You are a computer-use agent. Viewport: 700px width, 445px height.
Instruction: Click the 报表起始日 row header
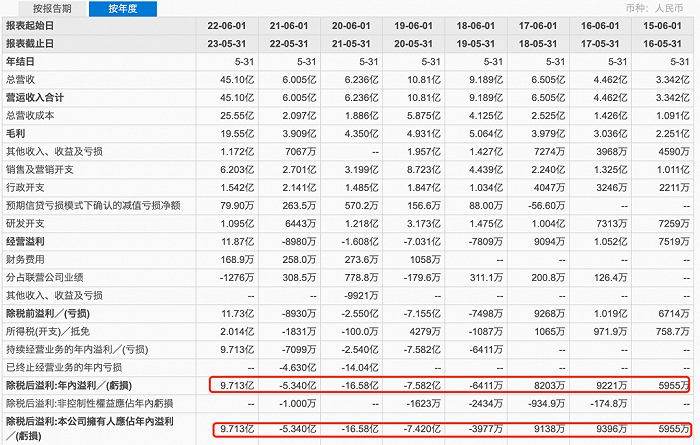[x=30, y=26]
